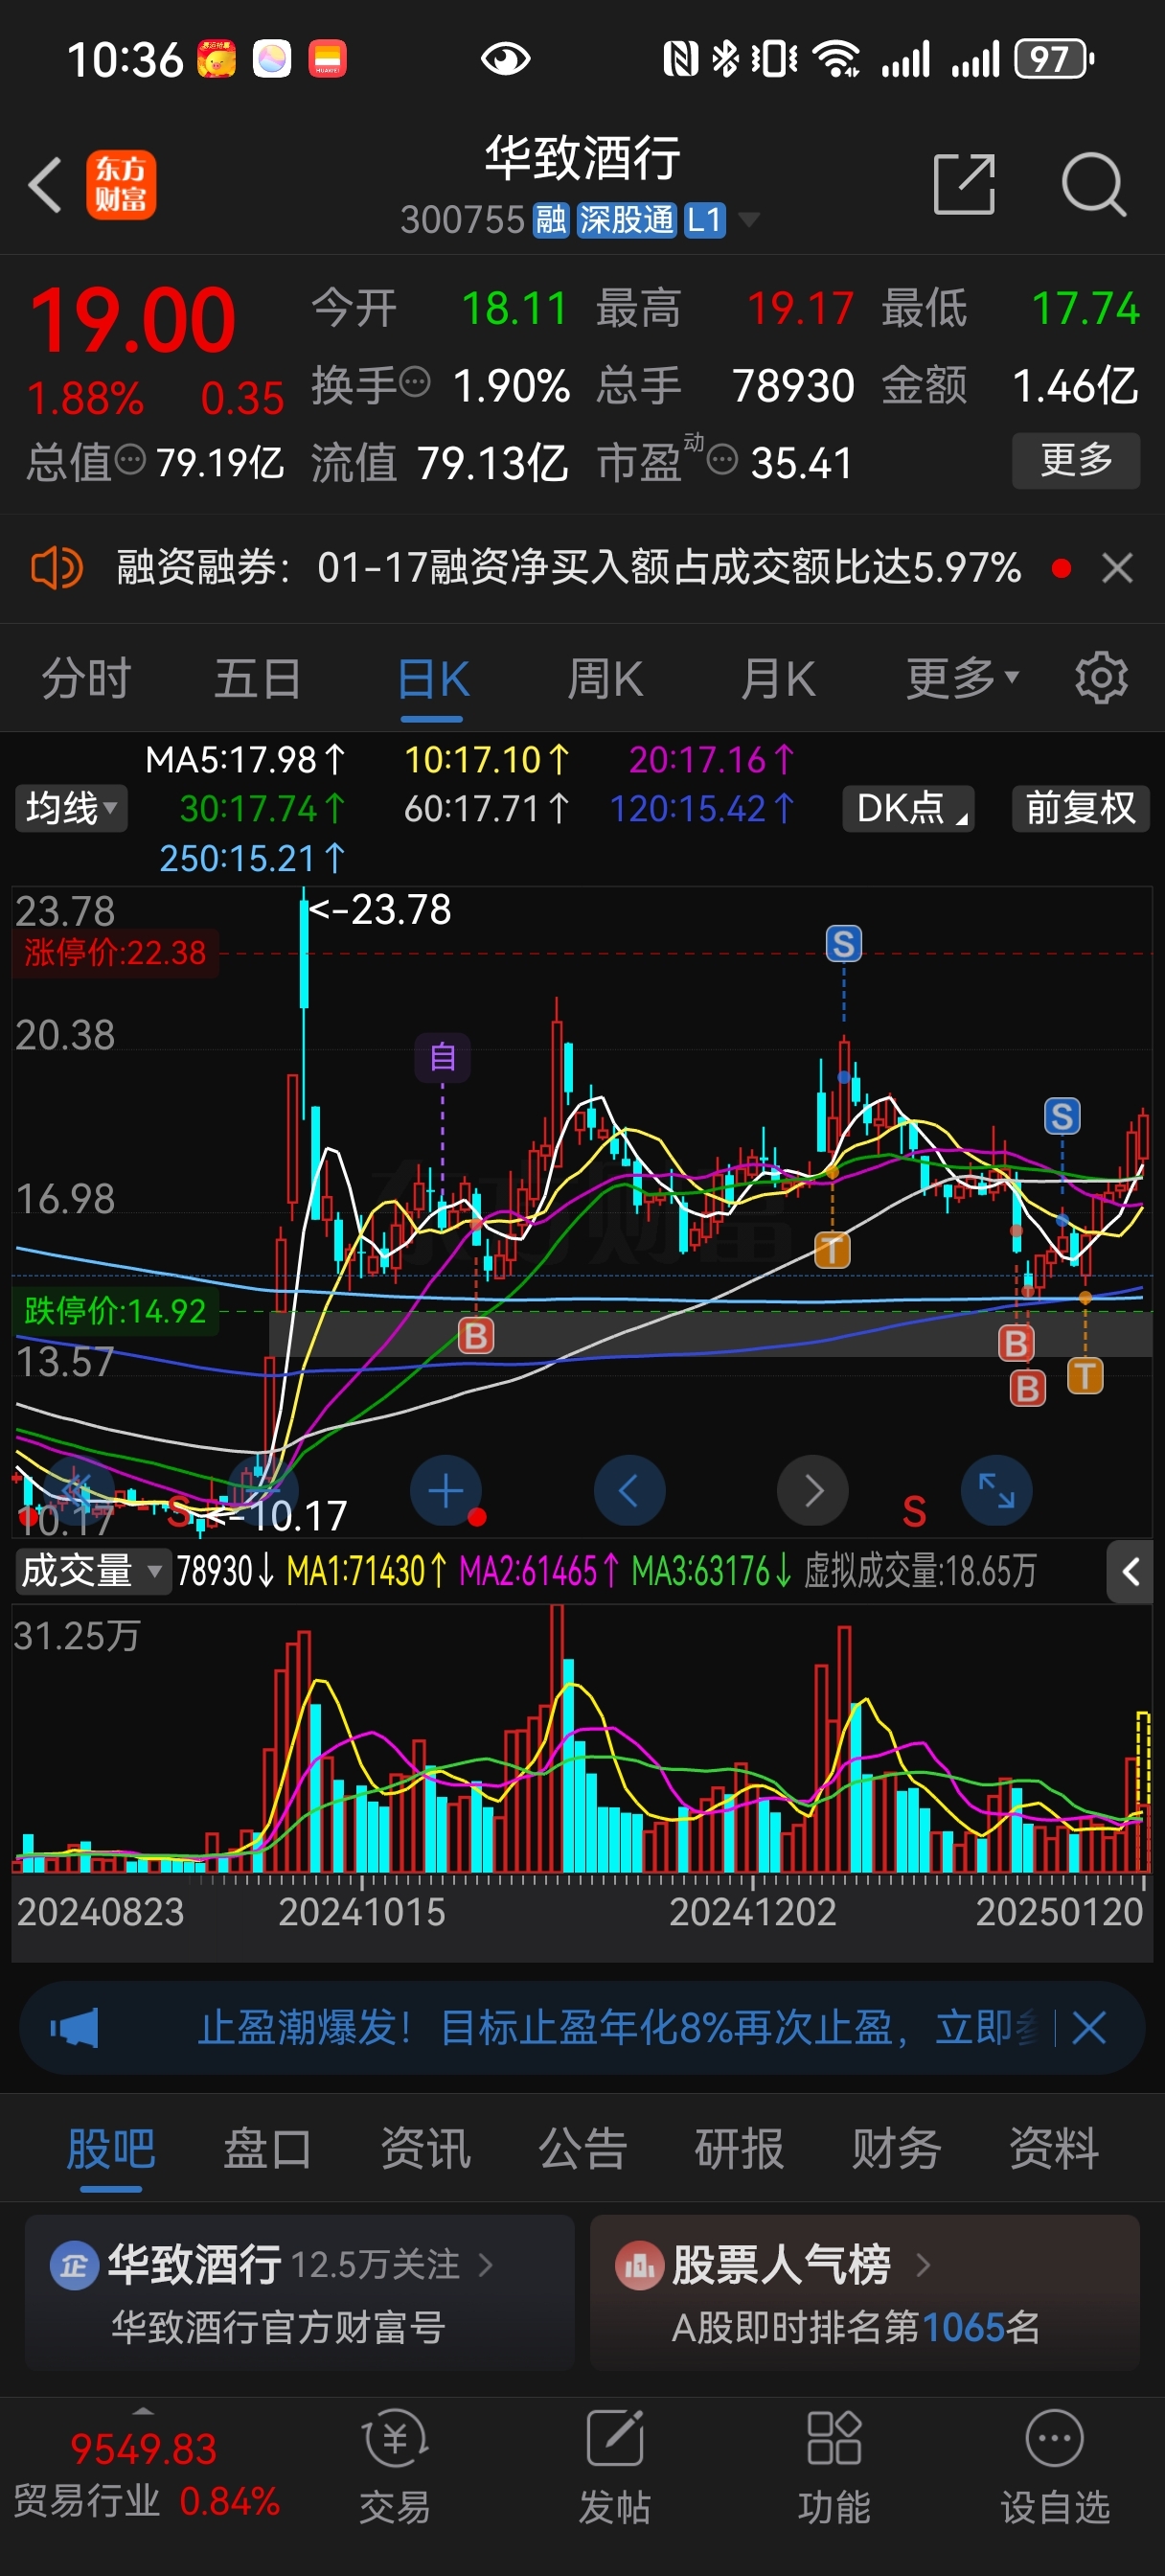
Task: Open the DK点 dropdown
Action: pyautogui.click(x=909, y=808)
